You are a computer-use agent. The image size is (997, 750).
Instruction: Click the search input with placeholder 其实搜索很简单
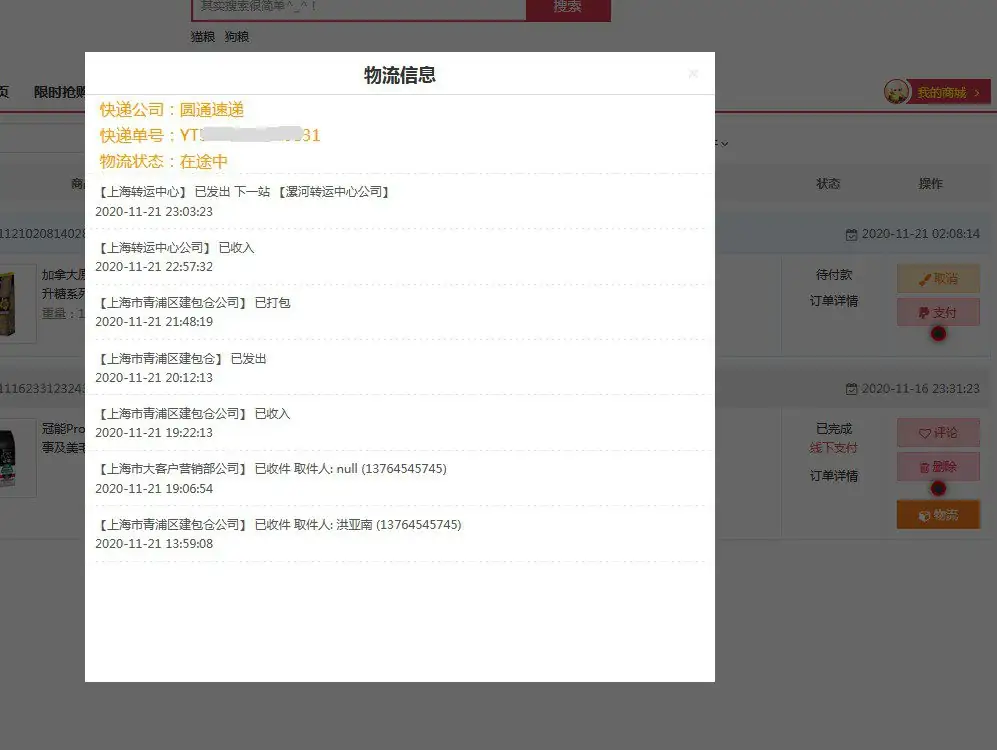coord(360,9)
